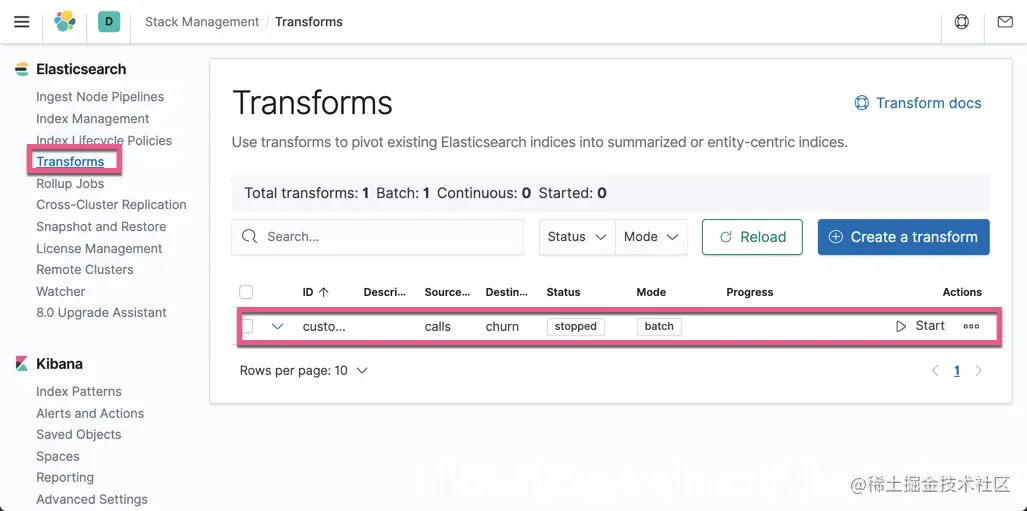Viewport: 1027px width, 511px height.
Task: Click the Reload button
Action: click(752, 237)
